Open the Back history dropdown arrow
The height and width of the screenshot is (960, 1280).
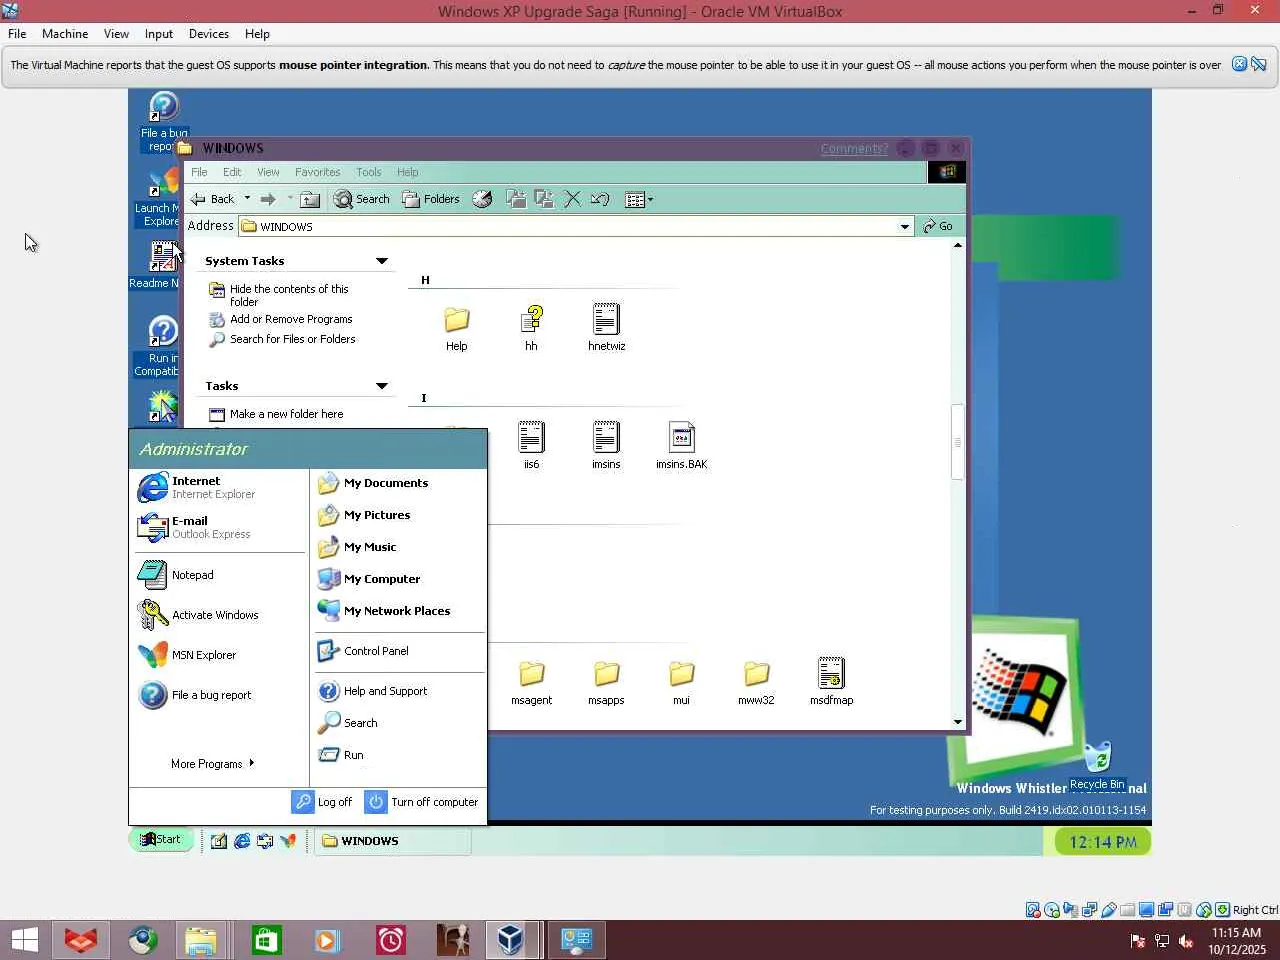click(247, 198)
